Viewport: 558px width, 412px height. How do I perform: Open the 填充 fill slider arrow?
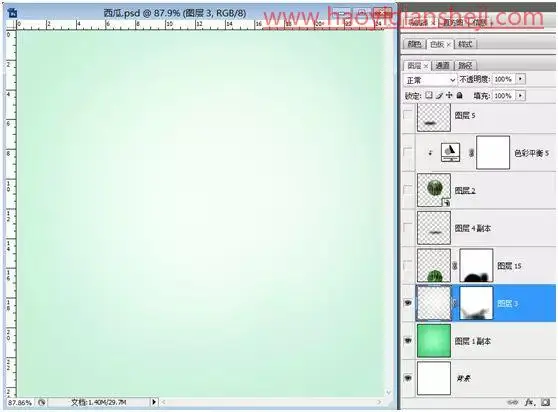(521, 95)
